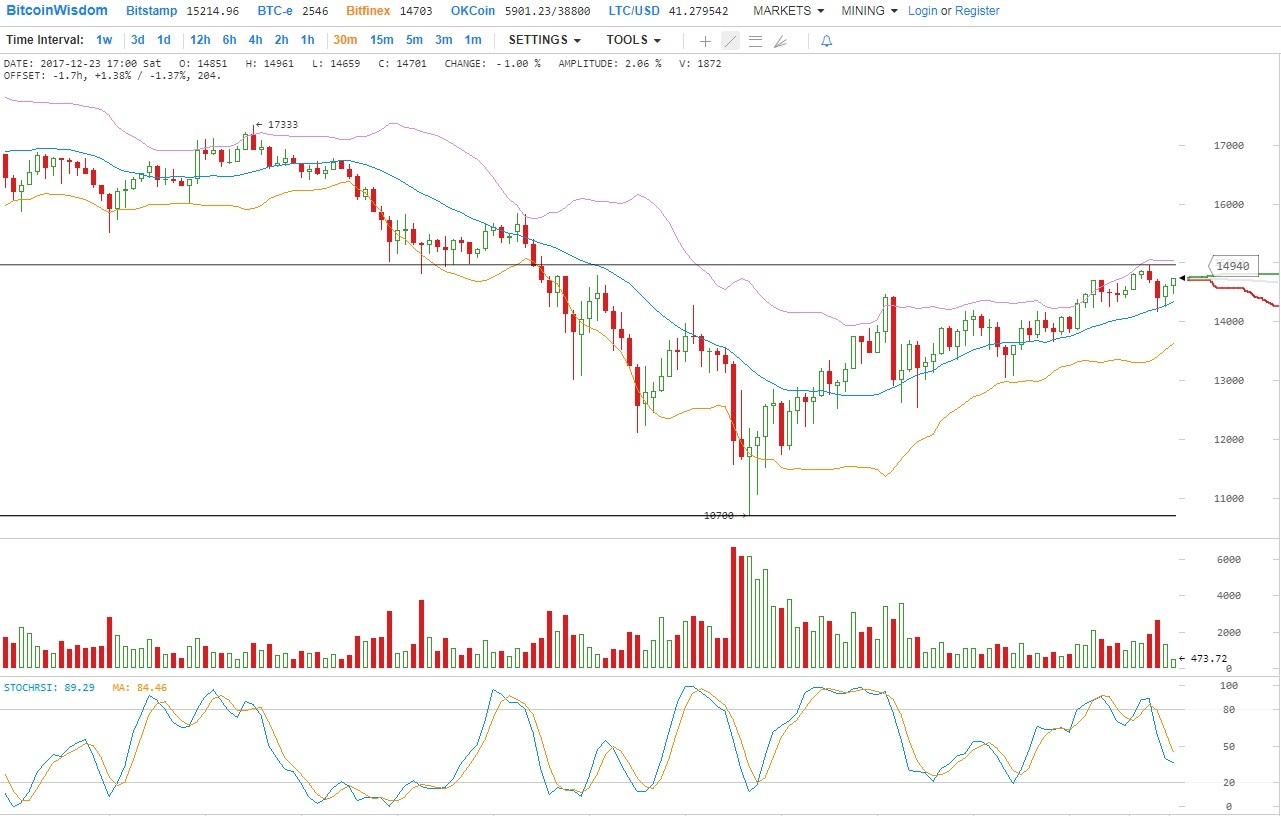Click the tallest red volume bar
Image resolution: width=1281 pixels, height=816 pixels.
point(733,607)
